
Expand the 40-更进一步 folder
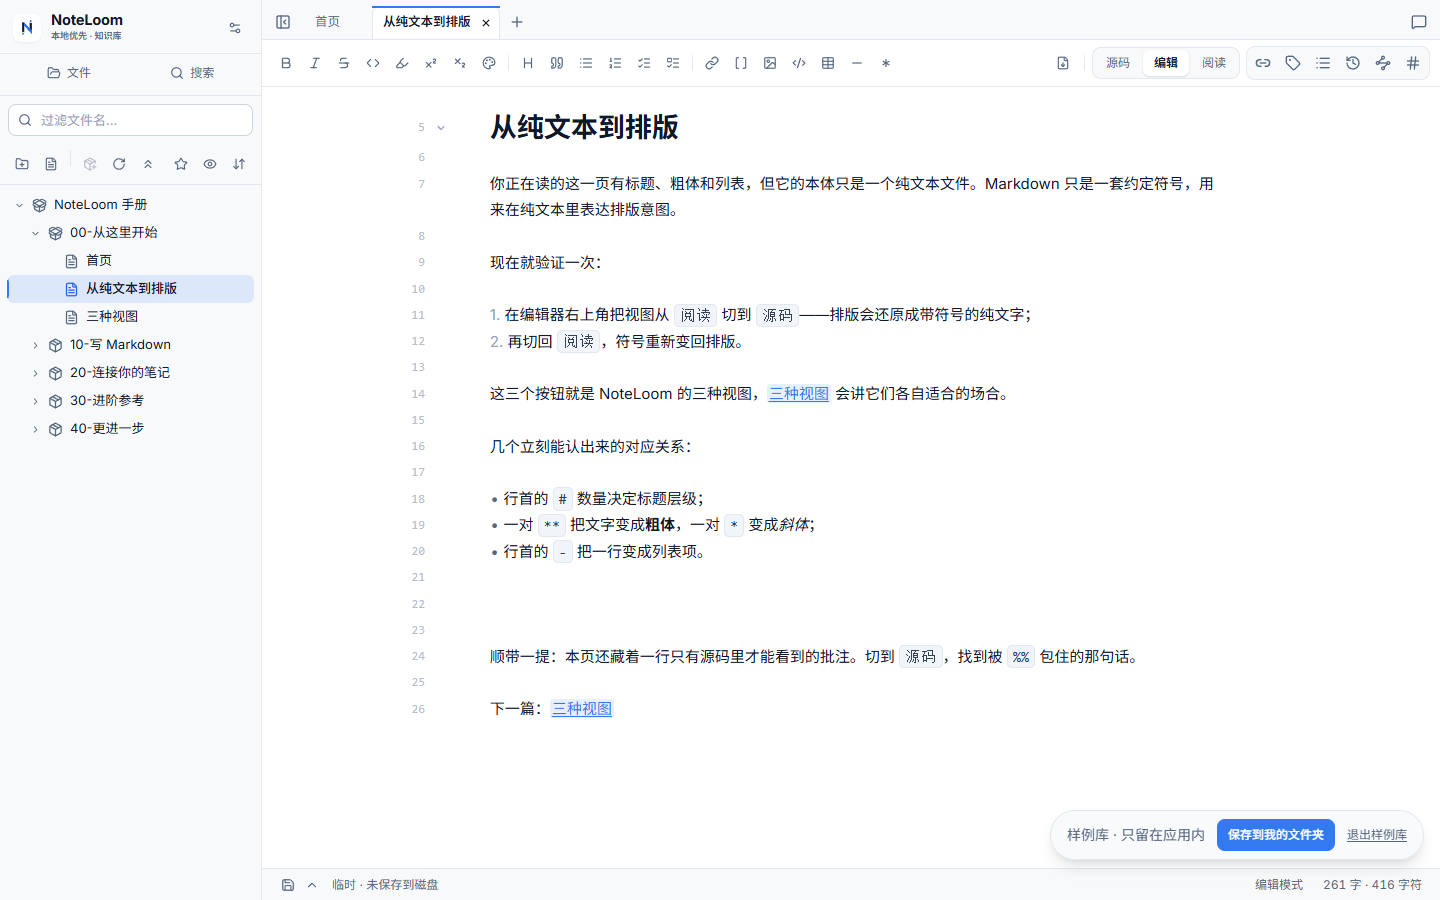35,429
